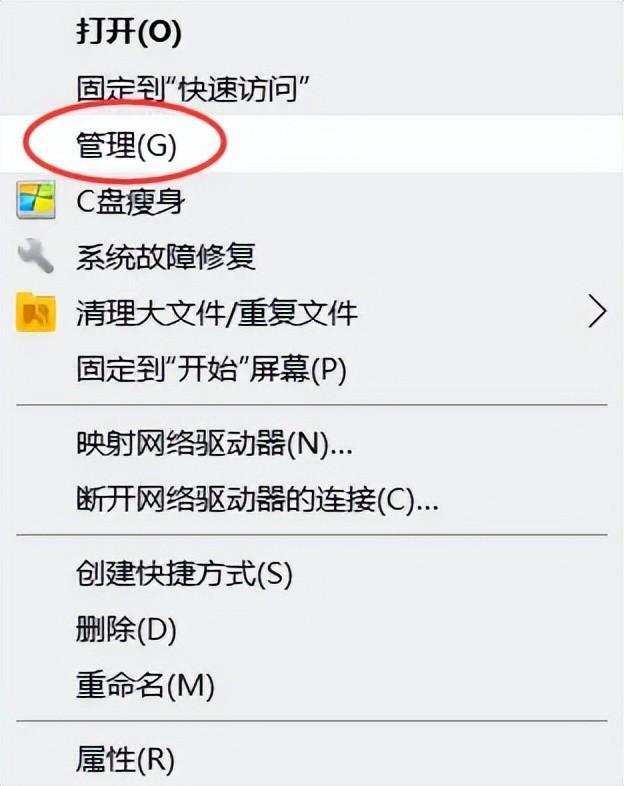The height and width of the screenshot is (786, 624).
Task: Pick 重命名(M) in the context menu
Action: coord(312,685)
